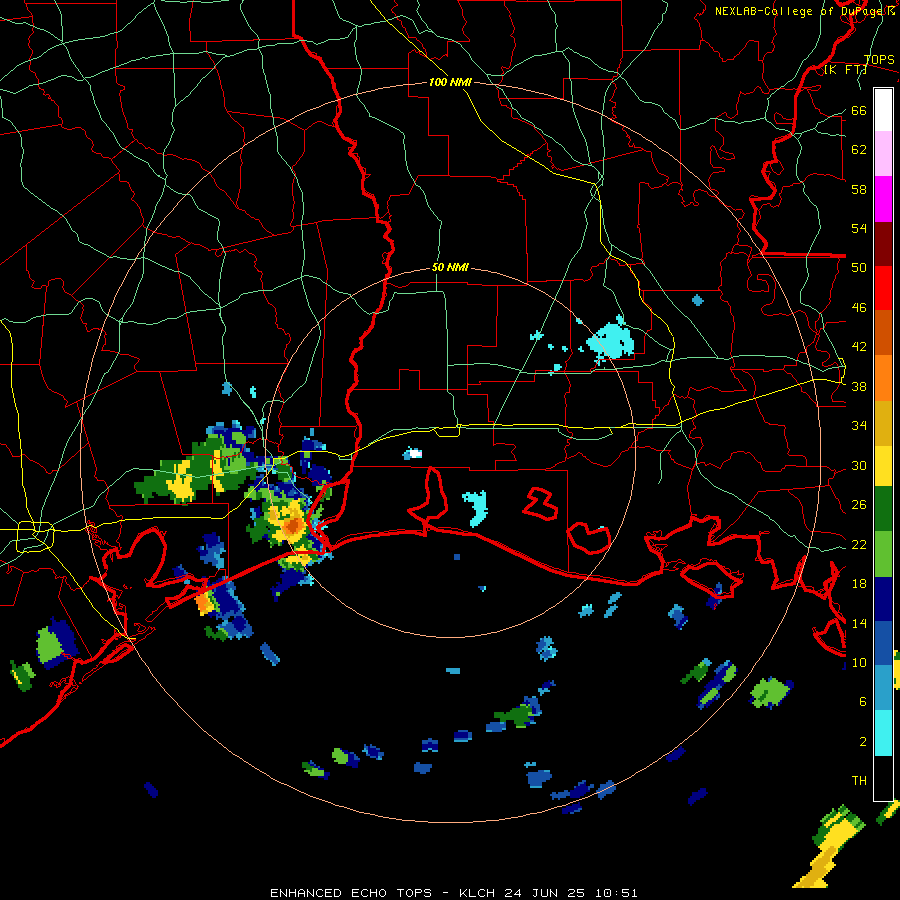Image resolution: width=900 pixels, height=900 pixels.
Task: Click the legend value '66'
Action: 859,110
